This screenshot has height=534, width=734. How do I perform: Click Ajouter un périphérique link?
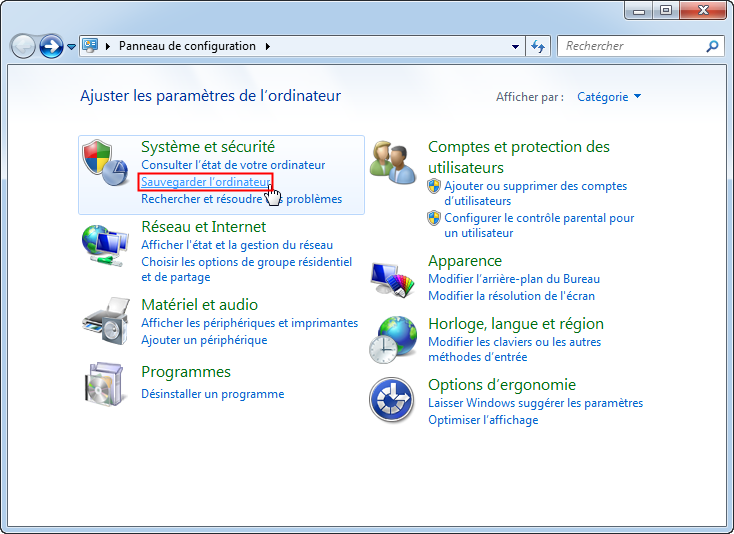click(204, 340)
